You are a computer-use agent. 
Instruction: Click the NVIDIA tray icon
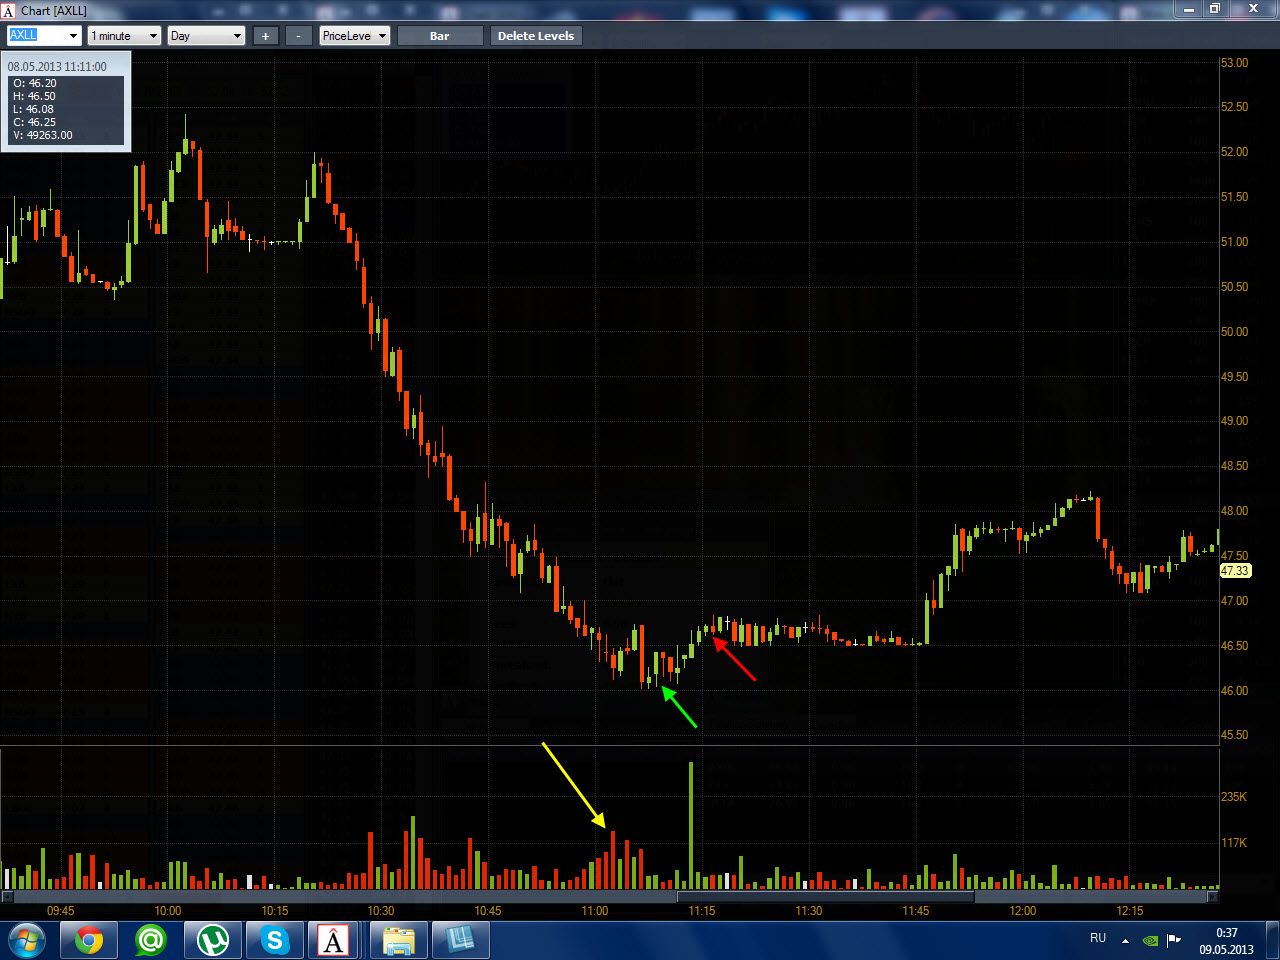[x=1151, y=940]
